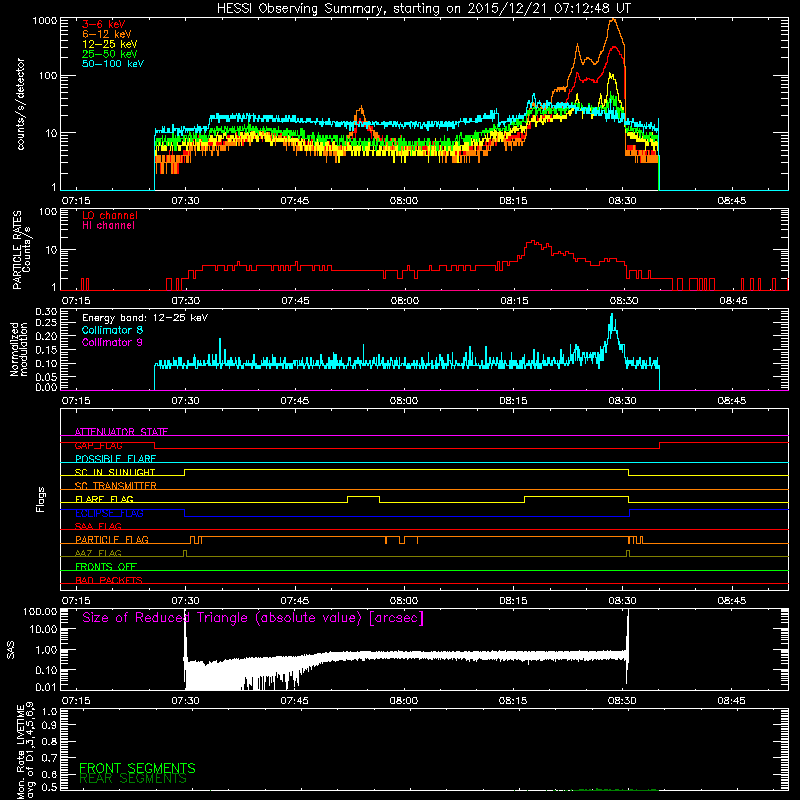800x800 pixels.
Task: Click the ATTENUATOR_STATE flag label
Action: point(121,432)
